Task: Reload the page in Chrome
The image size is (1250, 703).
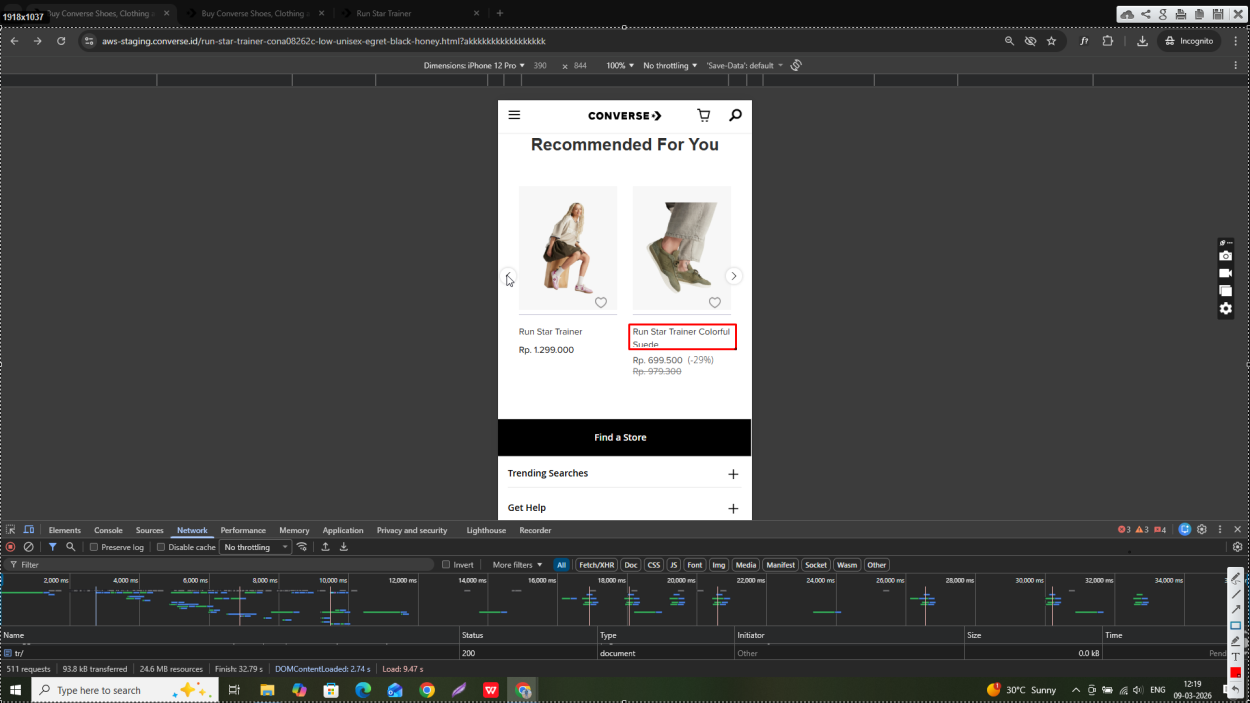Action: coord(61,41)
